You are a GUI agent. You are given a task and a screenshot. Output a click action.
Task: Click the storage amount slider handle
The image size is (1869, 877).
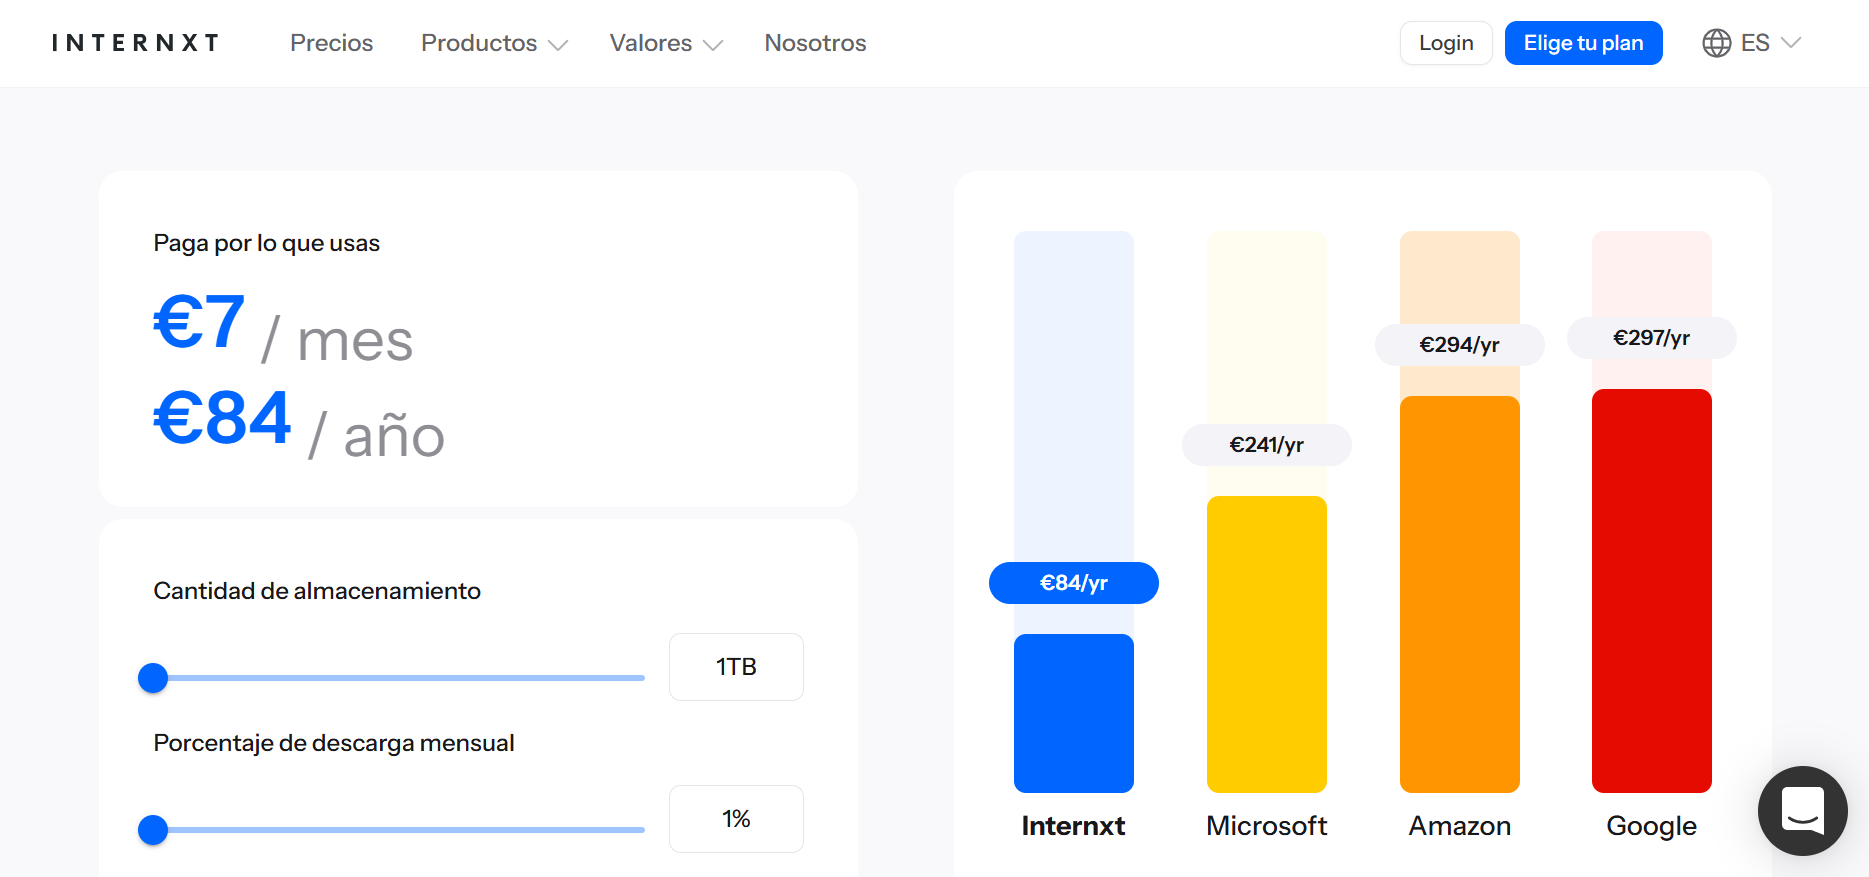[153, 678]
